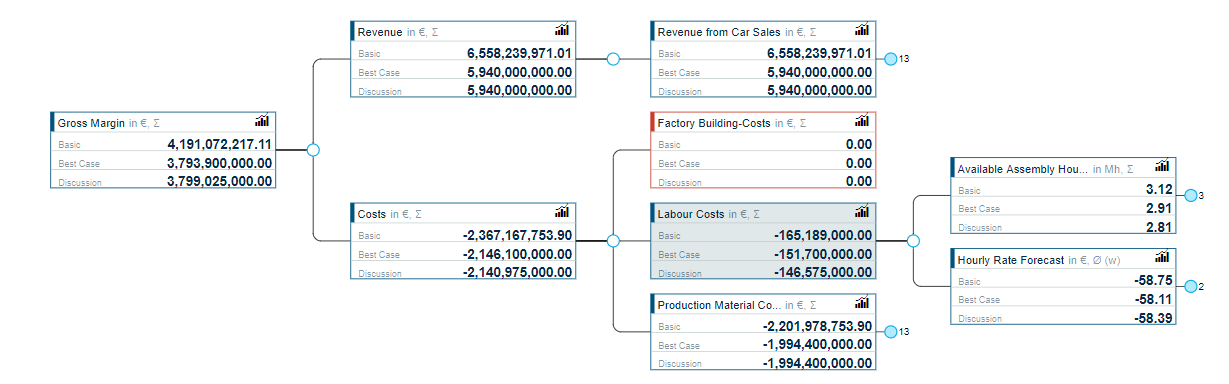Select the Labour Costs node title
The width and height of the screenshot is (1229, 384).
click(x=690, y=214)
